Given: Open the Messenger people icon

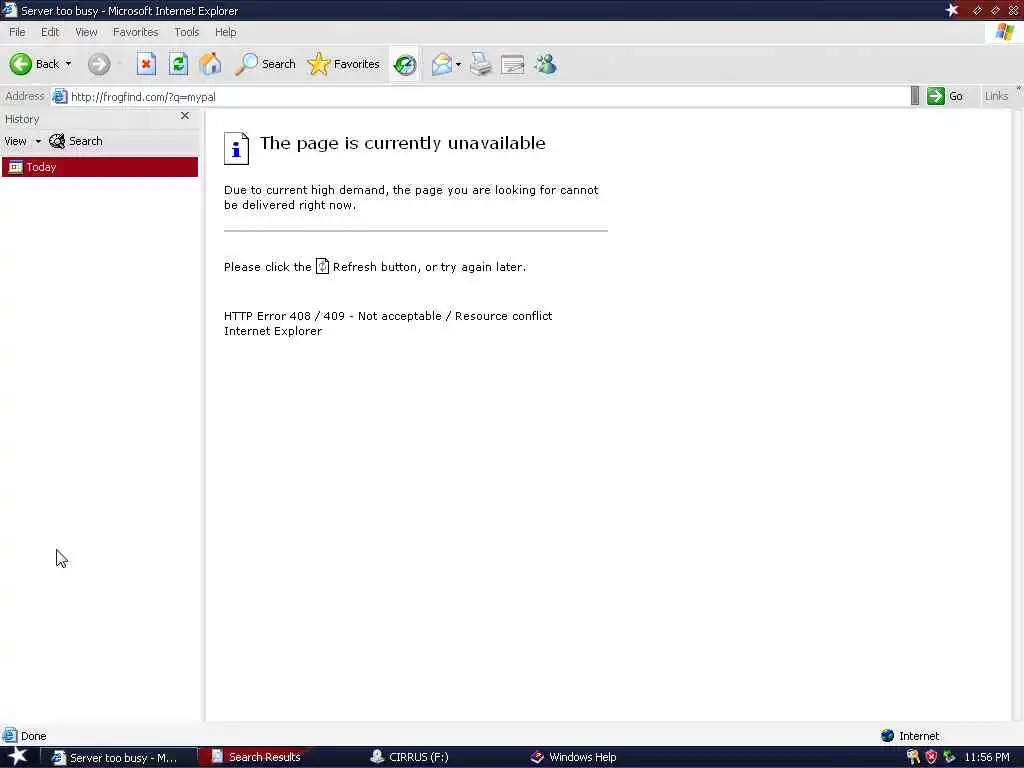Looking at the screenshot, I should (x=545, y=64).
